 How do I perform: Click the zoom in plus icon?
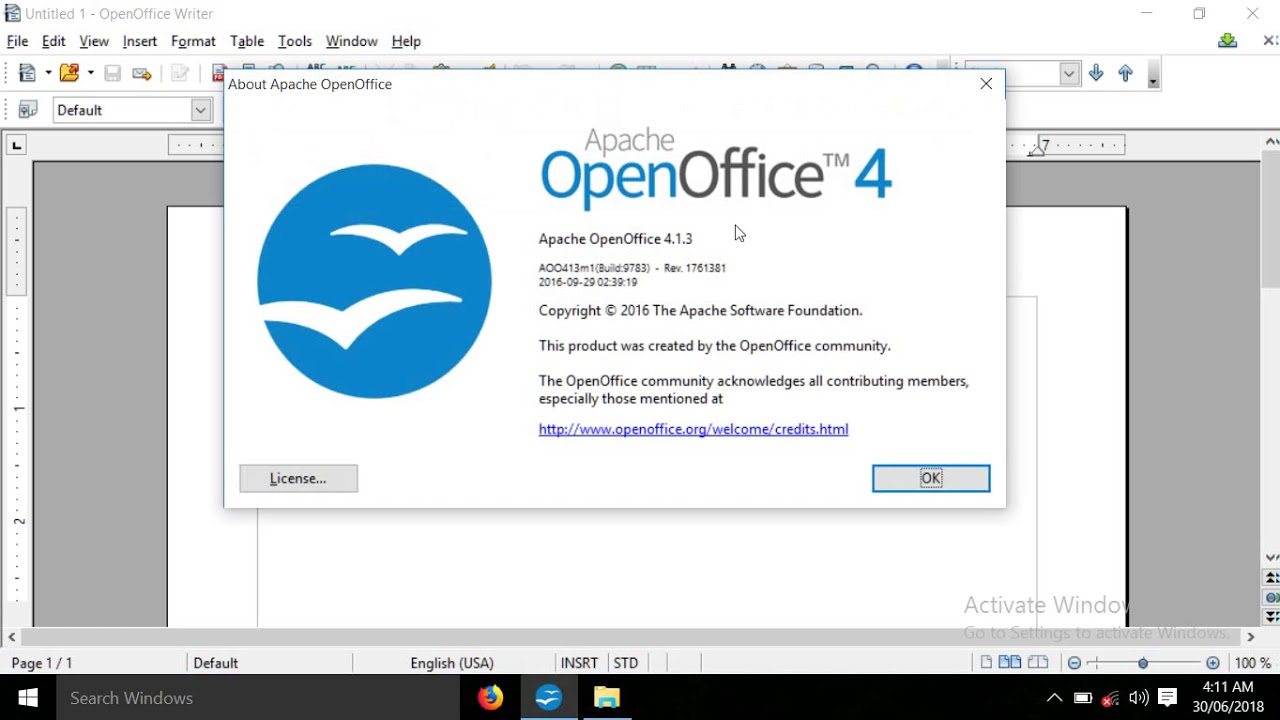tap(1213, 663)
